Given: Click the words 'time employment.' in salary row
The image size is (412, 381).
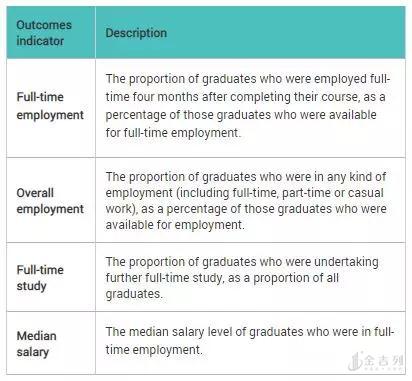Looking at the screenshot, I should 154,350.
